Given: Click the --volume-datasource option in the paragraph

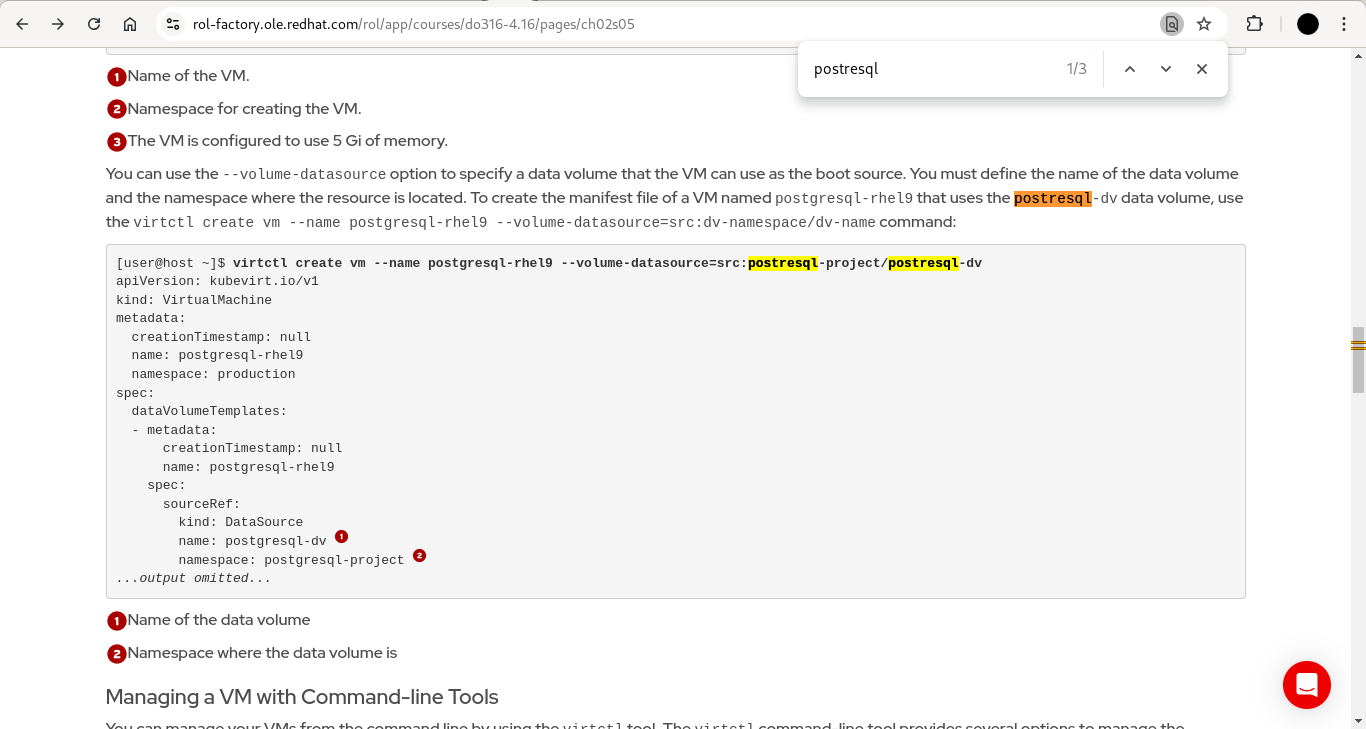Looking at the screenshot, I should coord(304,174).
